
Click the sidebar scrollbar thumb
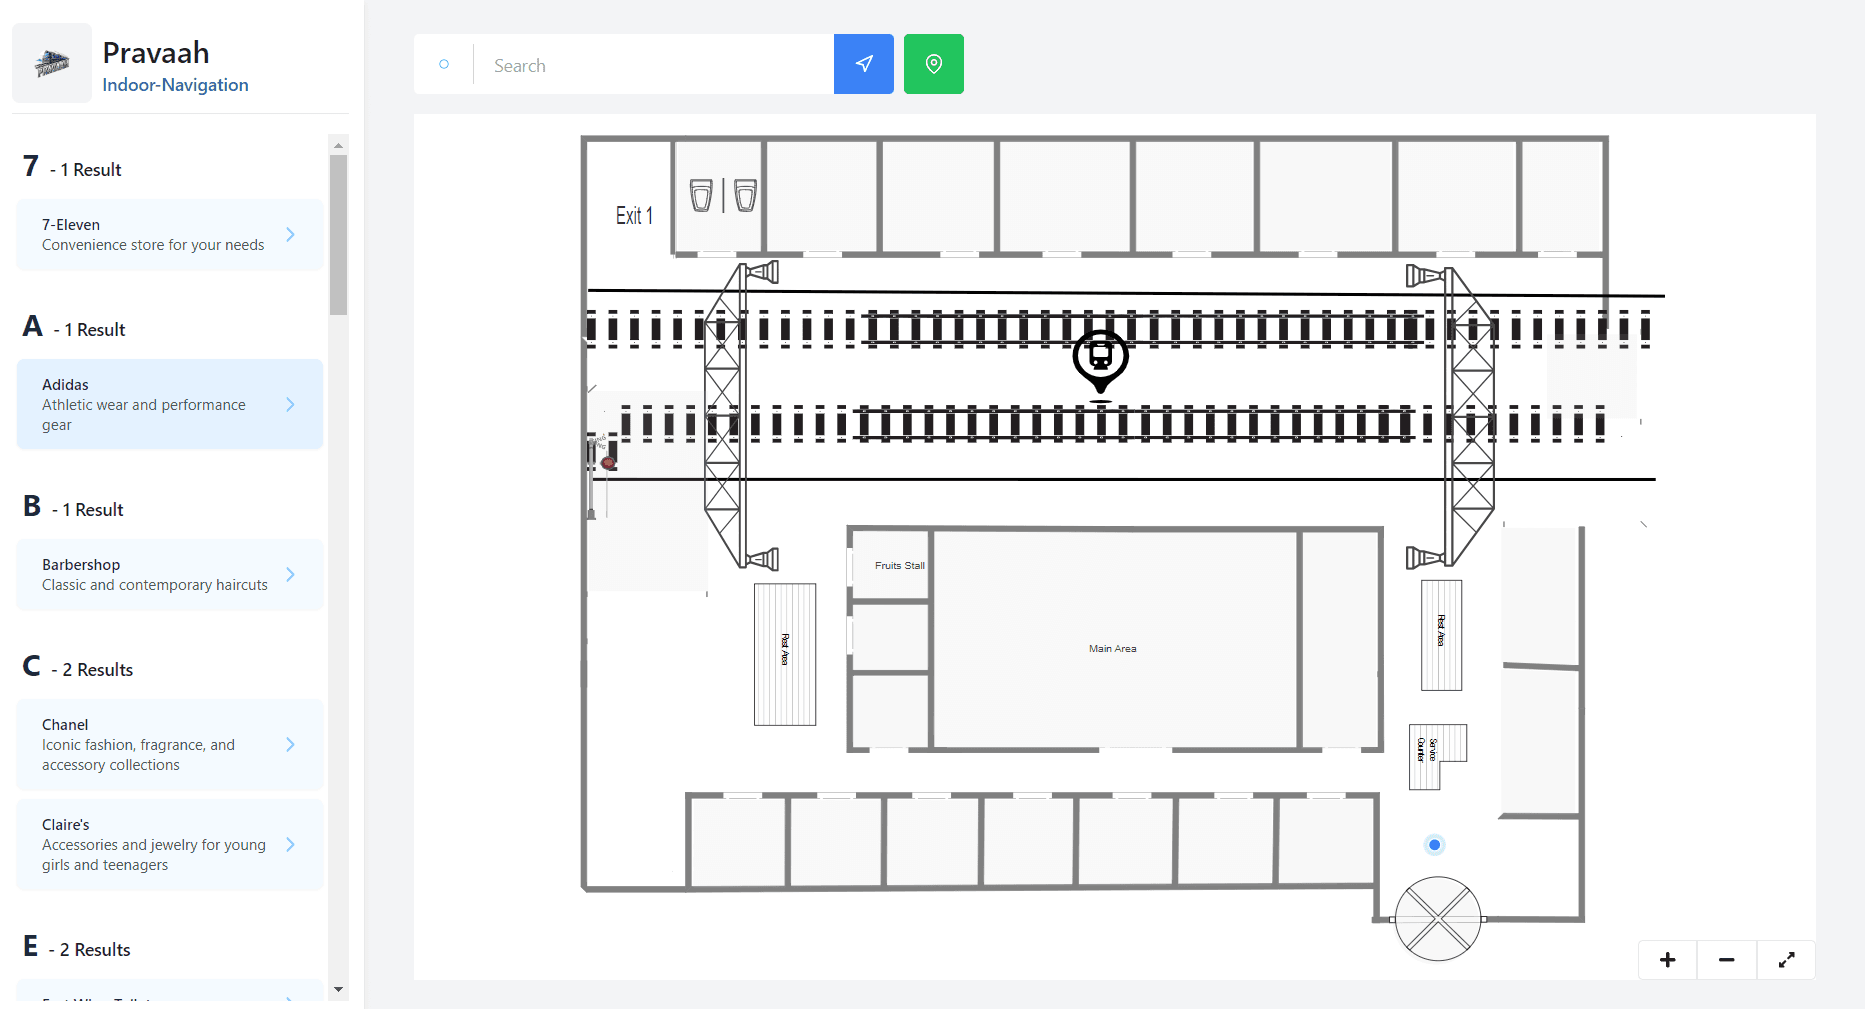click(338, 235)
